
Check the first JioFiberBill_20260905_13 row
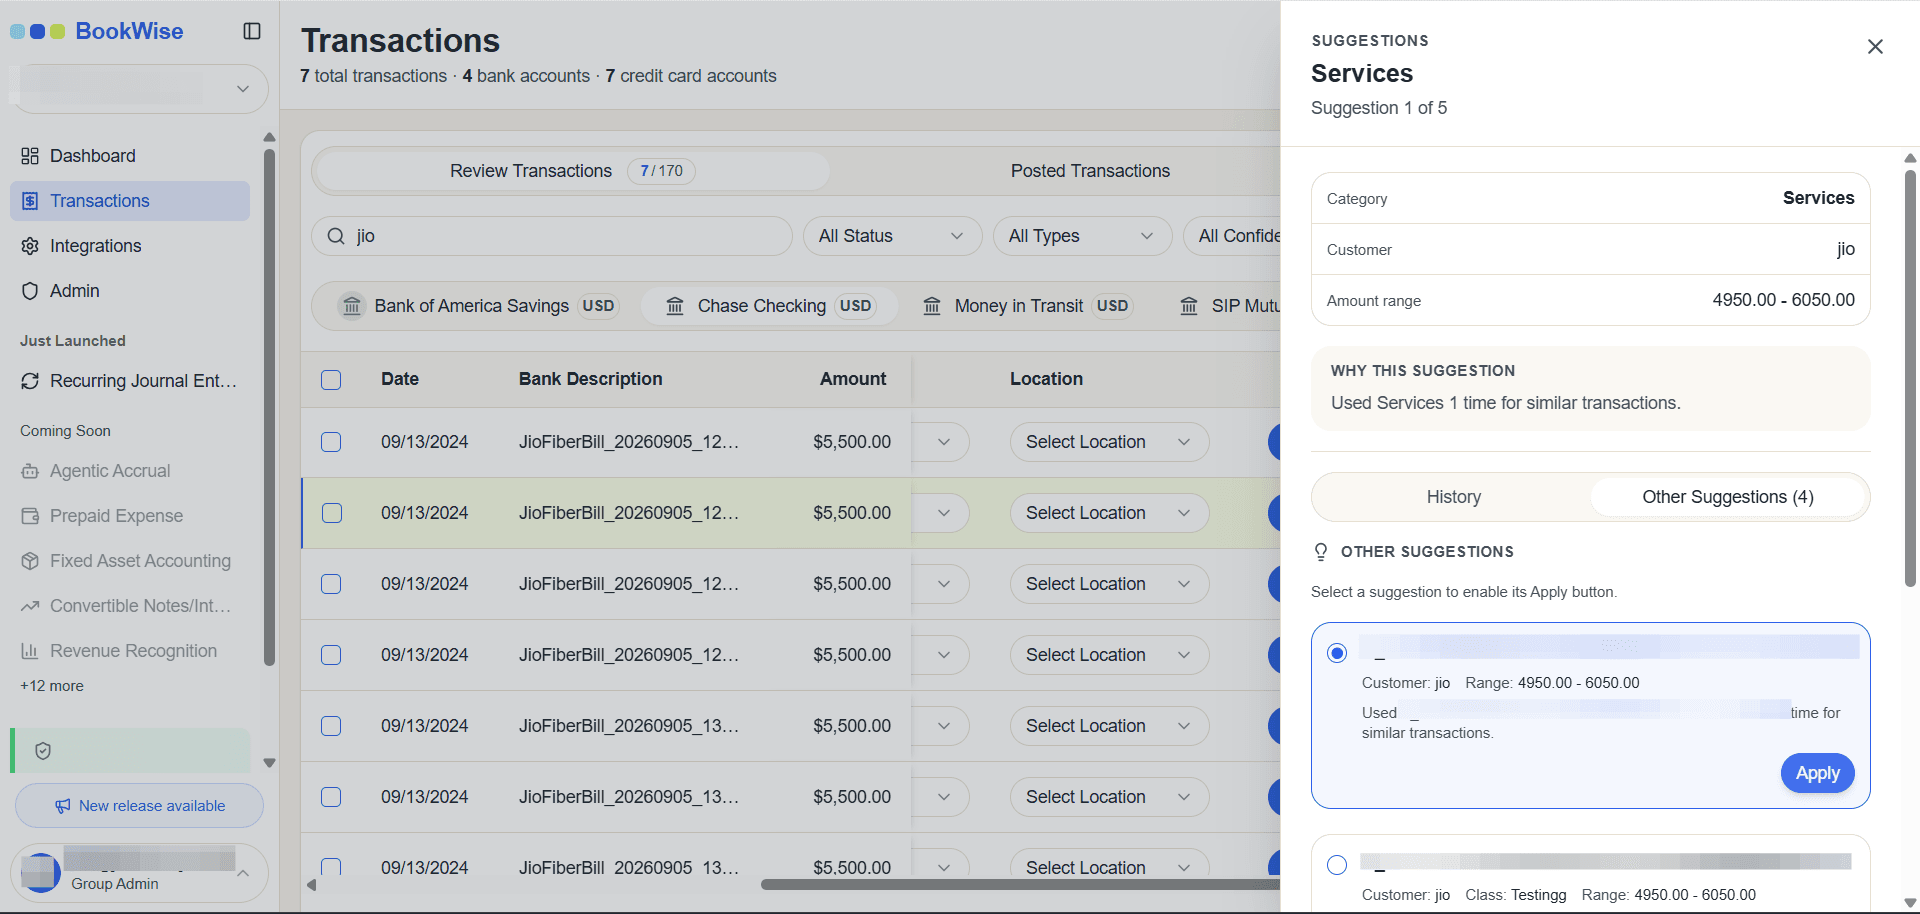[331, 726]
